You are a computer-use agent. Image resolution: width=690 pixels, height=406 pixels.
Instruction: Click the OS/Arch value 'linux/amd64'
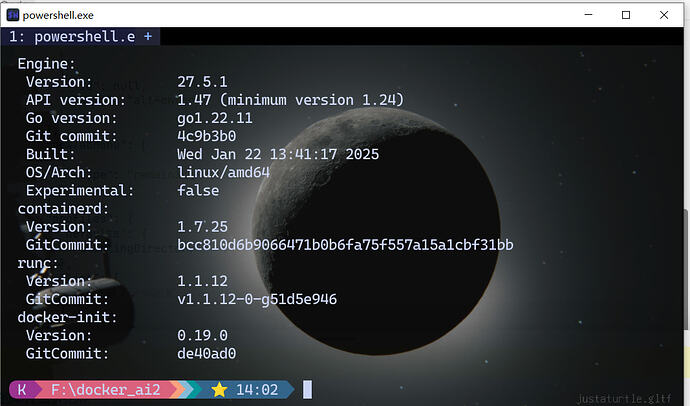tap(224, 172)
